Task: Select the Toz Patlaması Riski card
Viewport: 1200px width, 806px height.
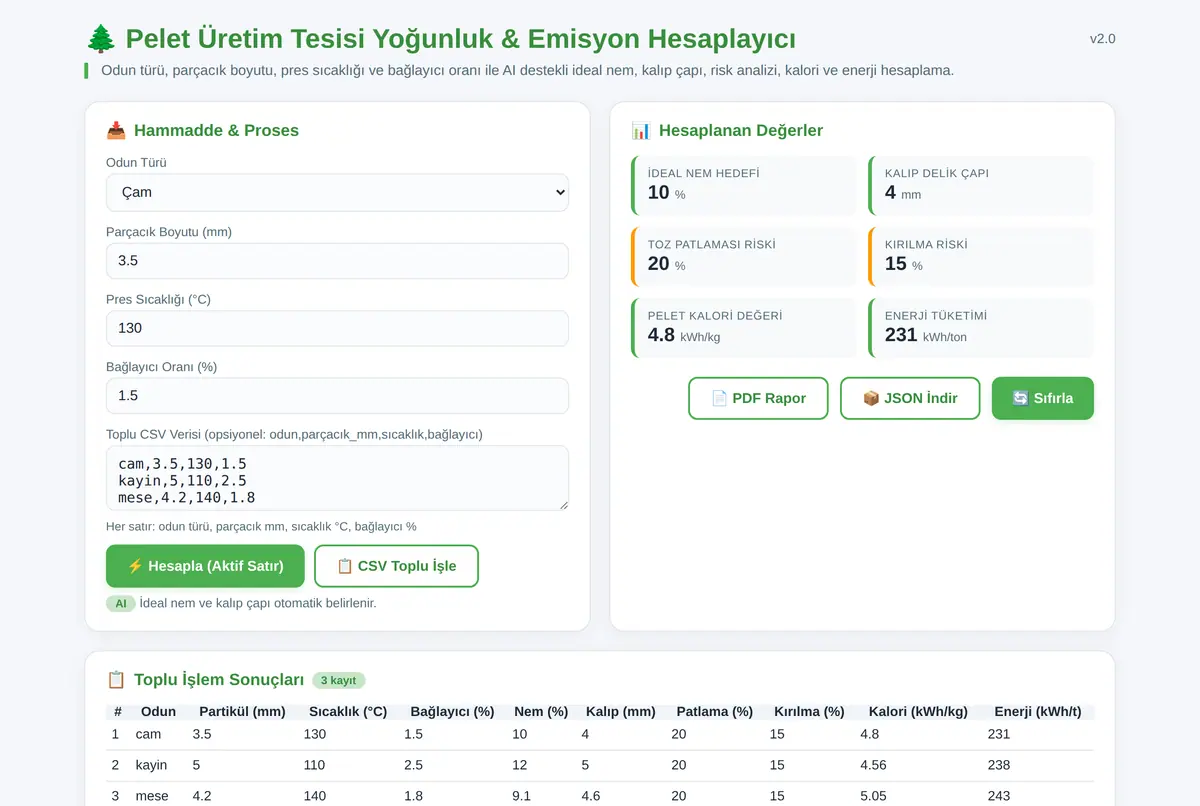Action: coord(743,256)
